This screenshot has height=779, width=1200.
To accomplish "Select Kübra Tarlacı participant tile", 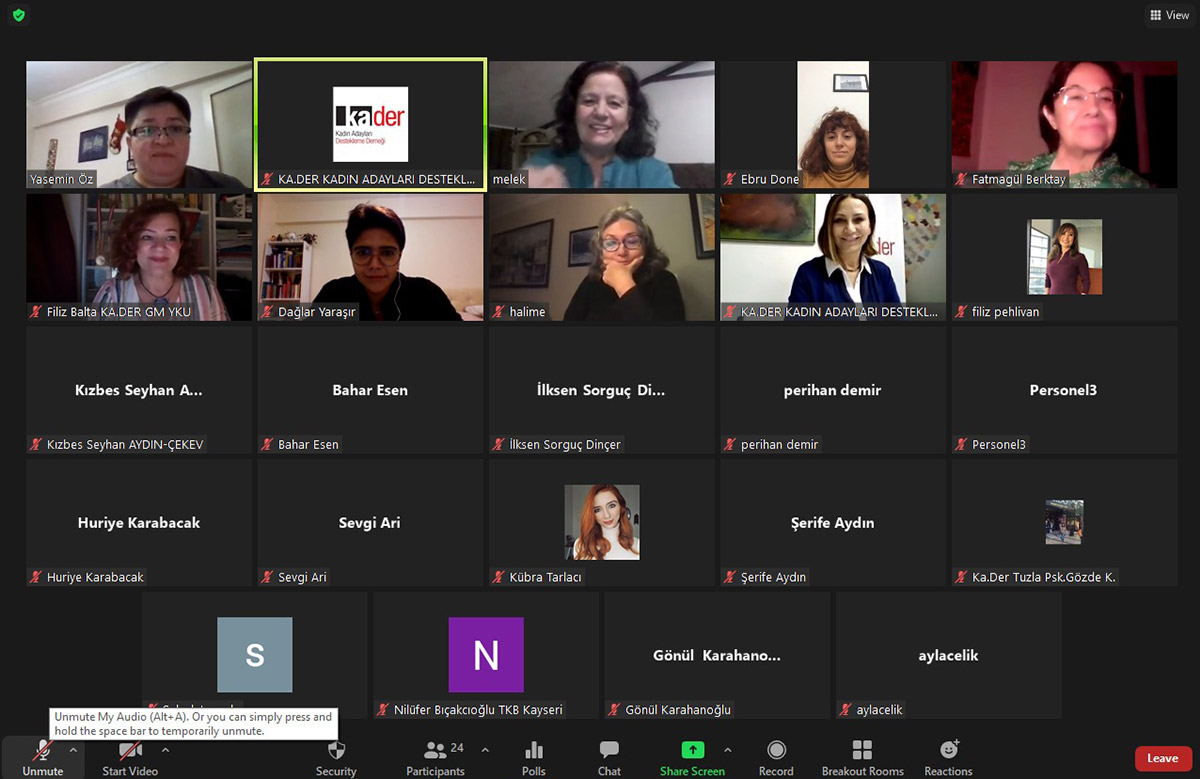I will click(x=602, y=522).
